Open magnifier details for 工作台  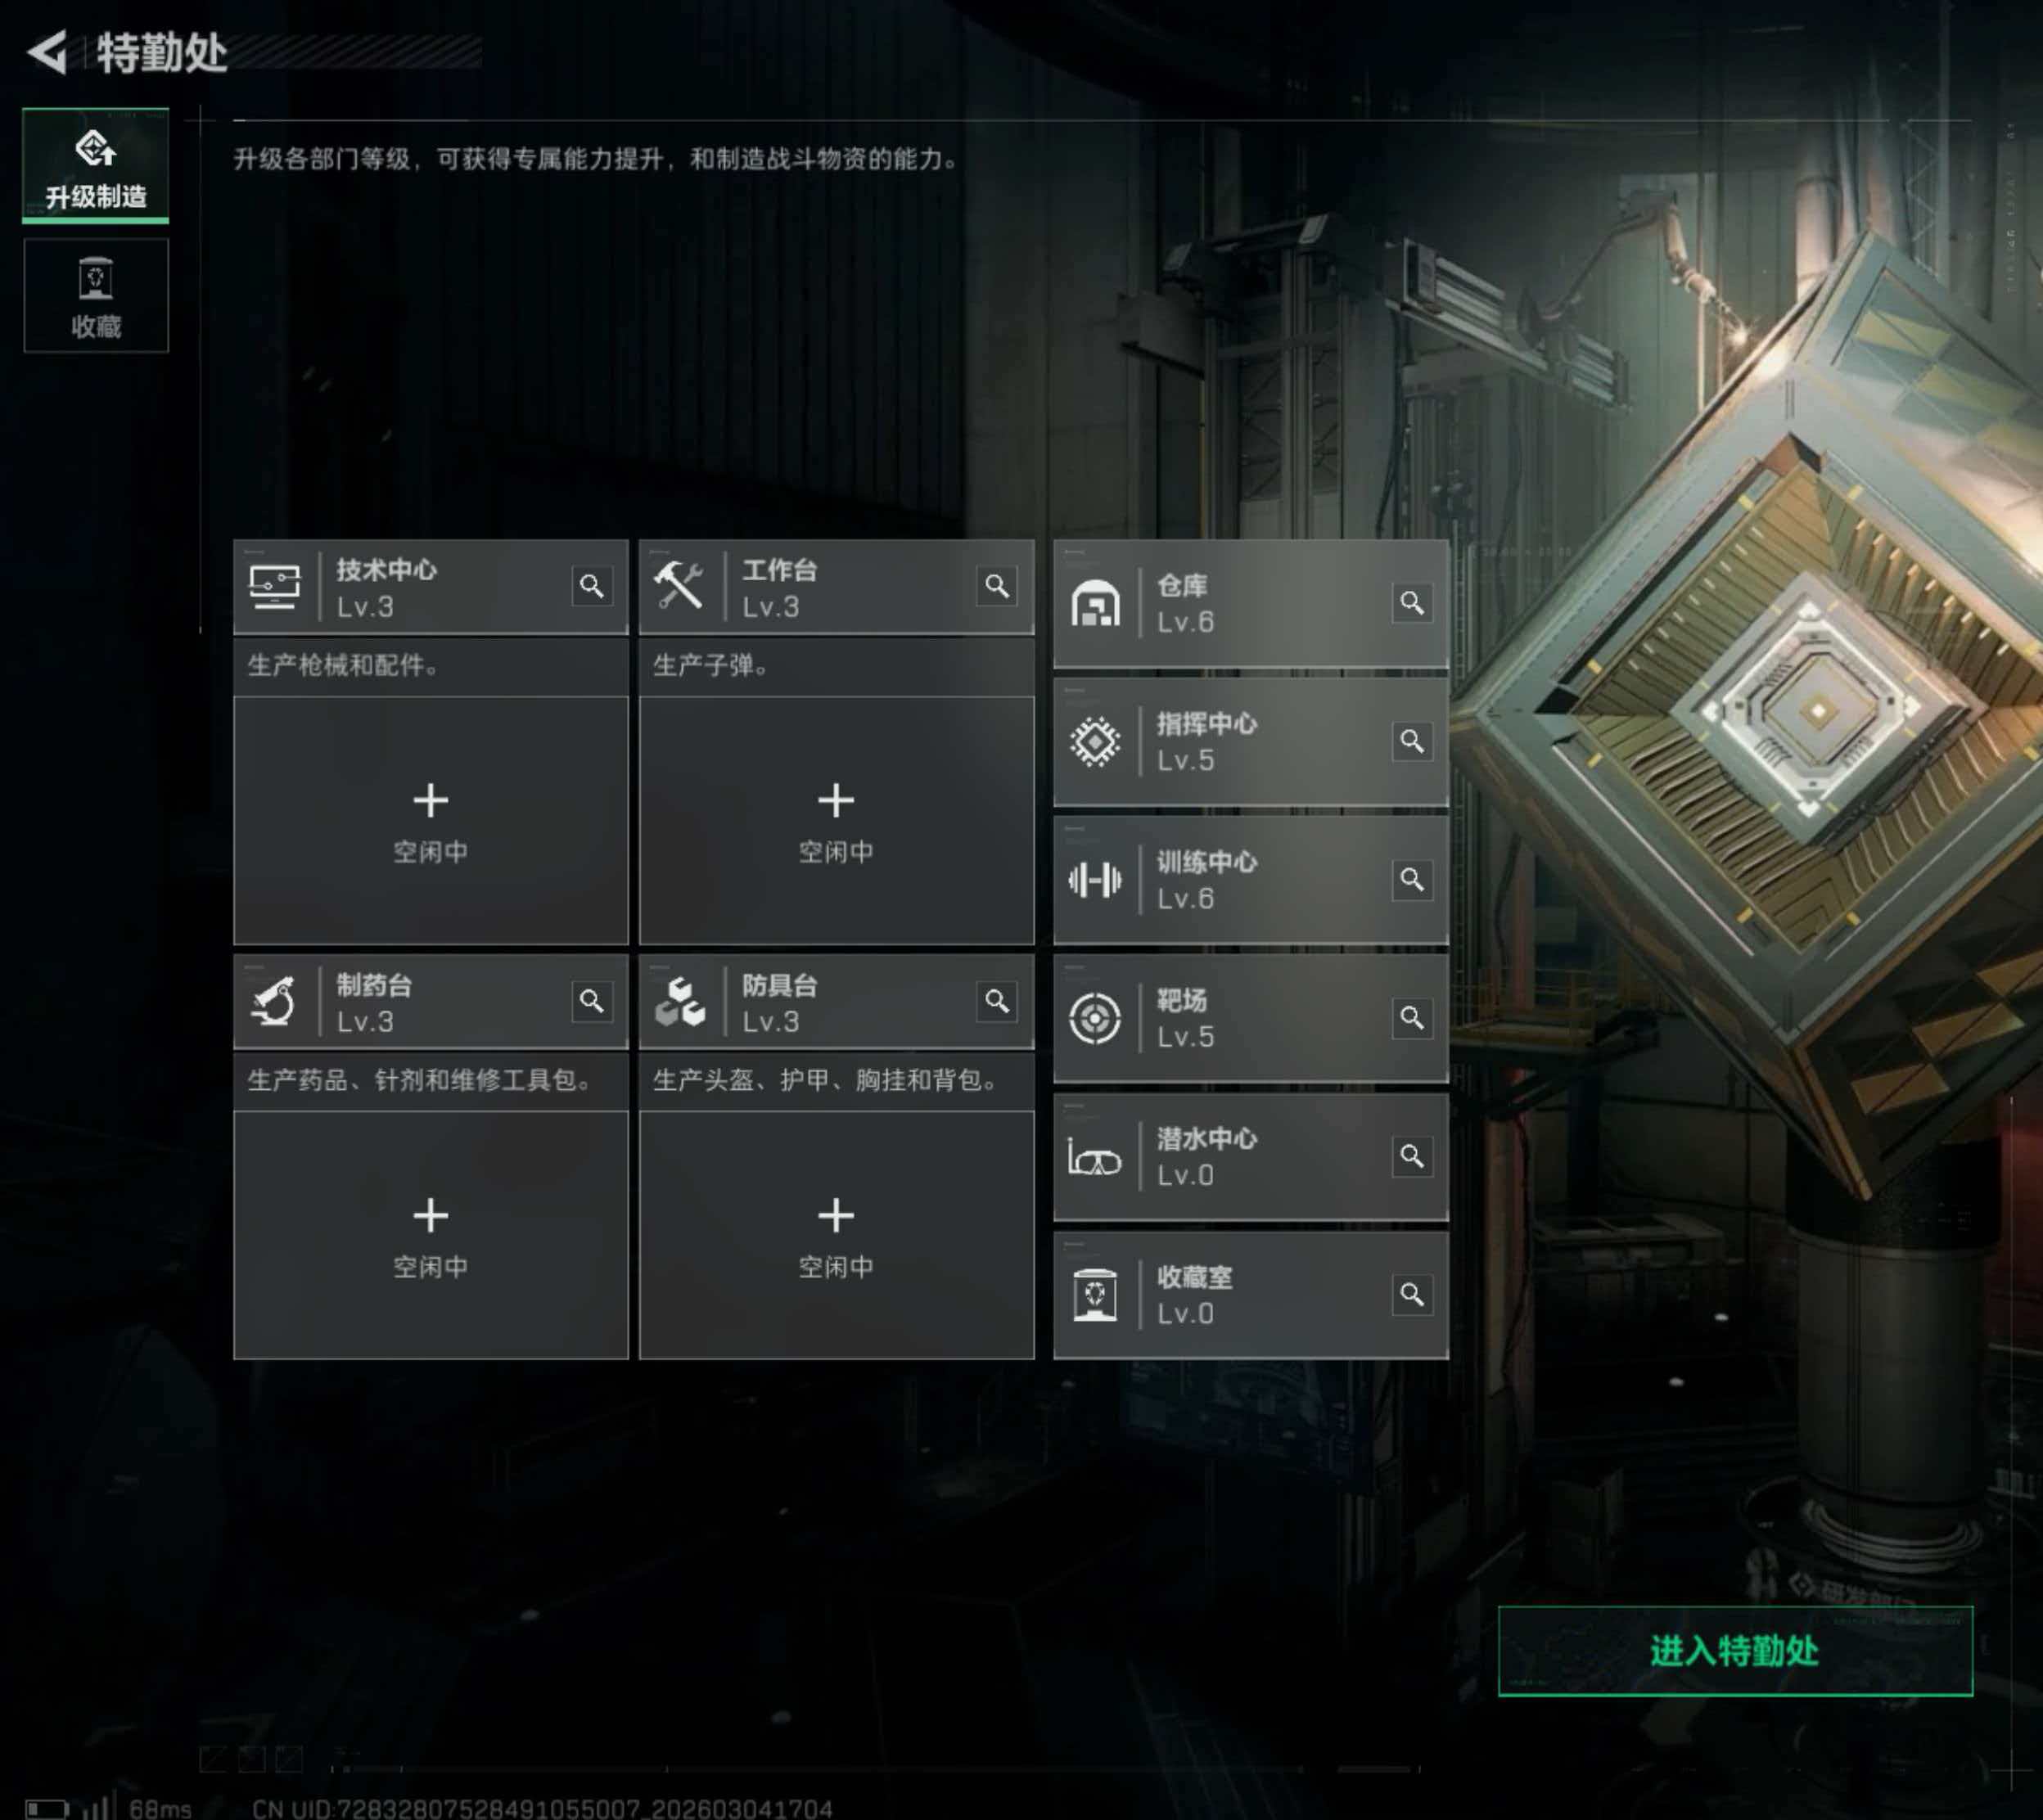997,586
